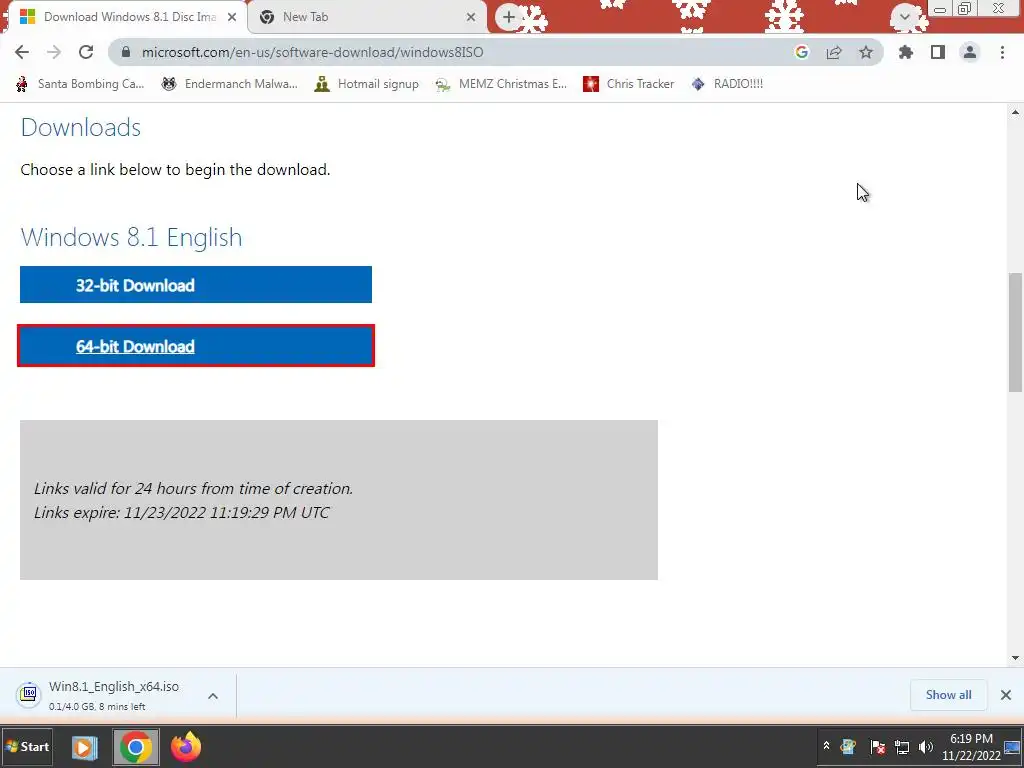The width and height of the screenshot is (1024, 768).
Task: Start the 32-bit Download
Action: coord(196,285)
